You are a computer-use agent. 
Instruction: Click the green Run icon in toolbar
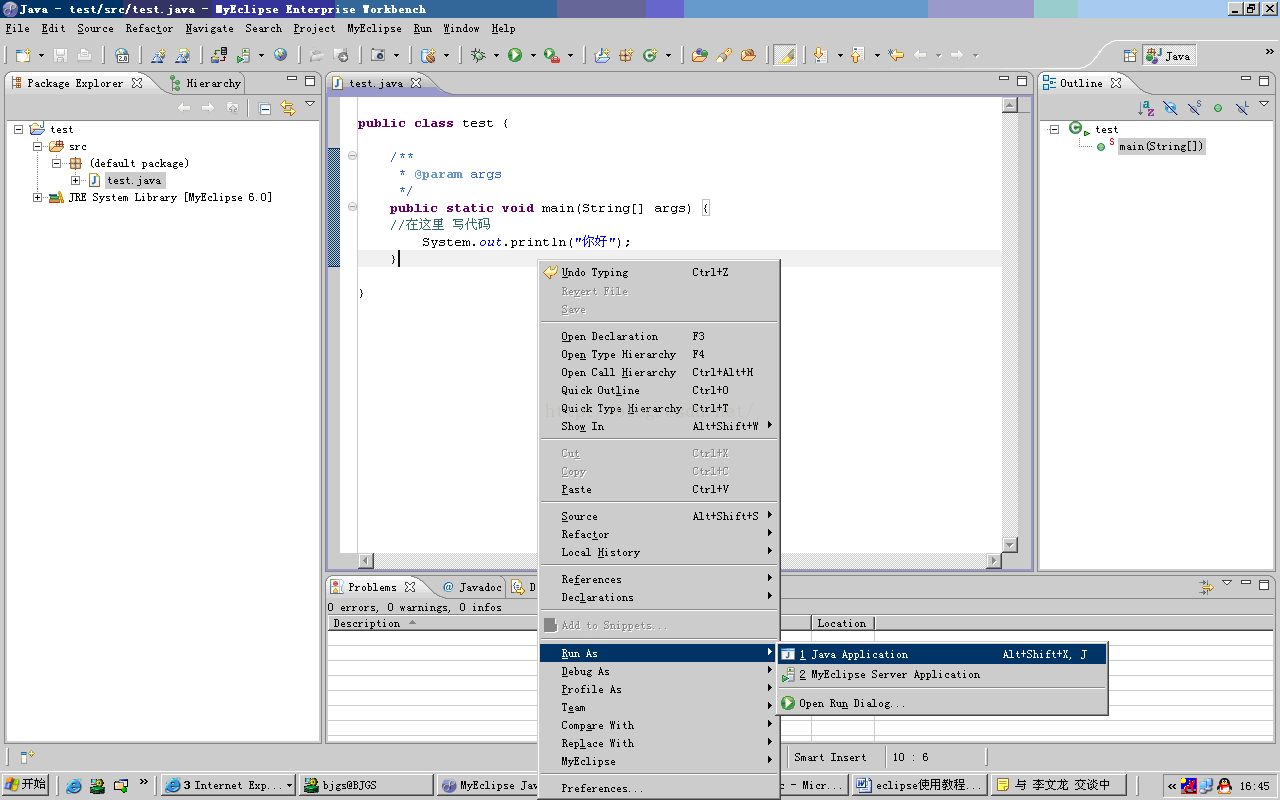514,55
